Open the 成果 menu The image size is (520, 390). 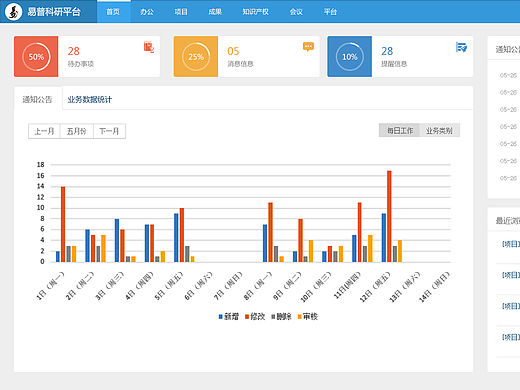[x=215, y=12]
